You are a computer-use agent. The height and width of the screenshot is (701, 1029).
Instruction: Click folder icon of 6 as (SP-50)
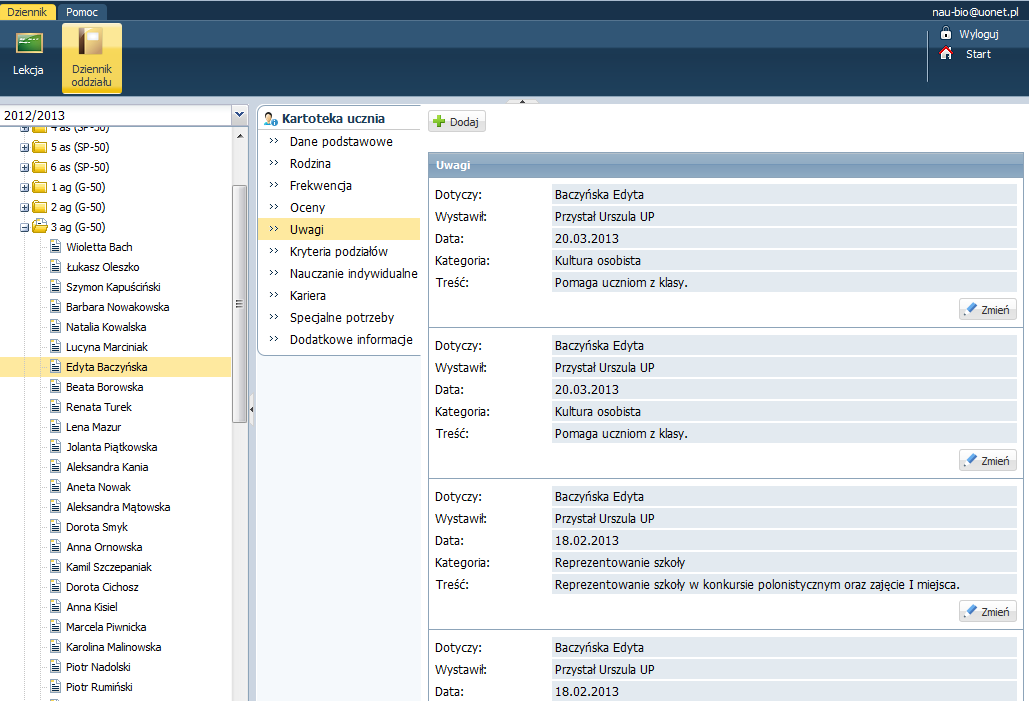[x=39, y=167]
